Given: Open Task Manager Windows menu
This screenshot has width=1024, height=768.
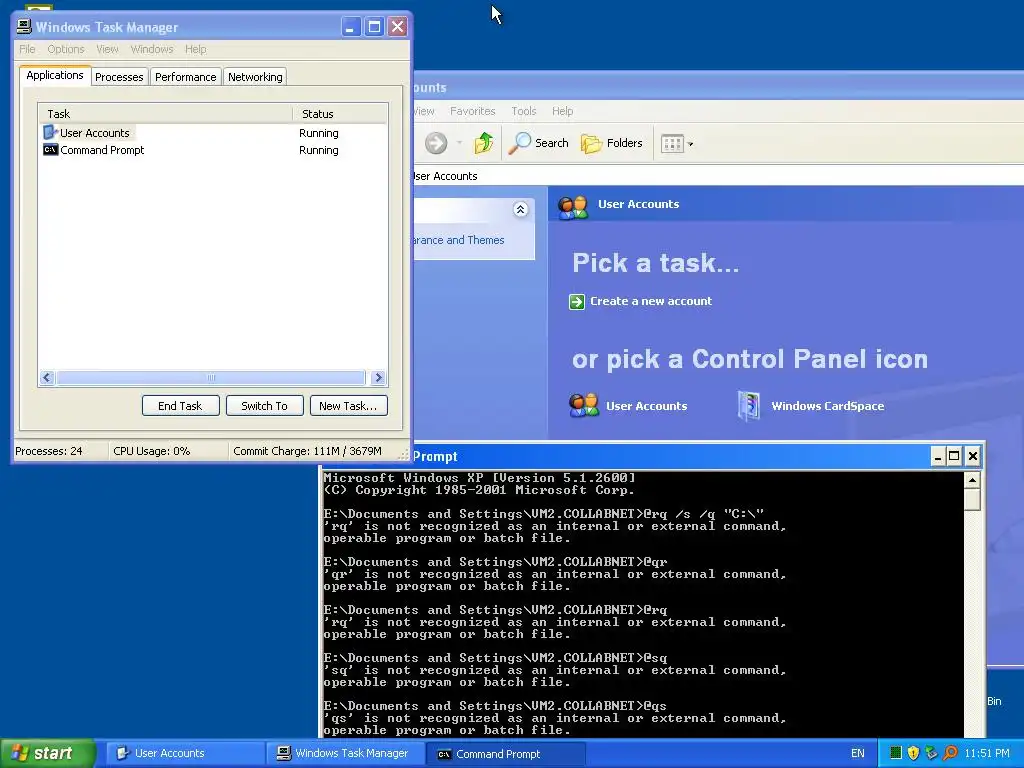Looking at the screenshot, I should point(152,49).
